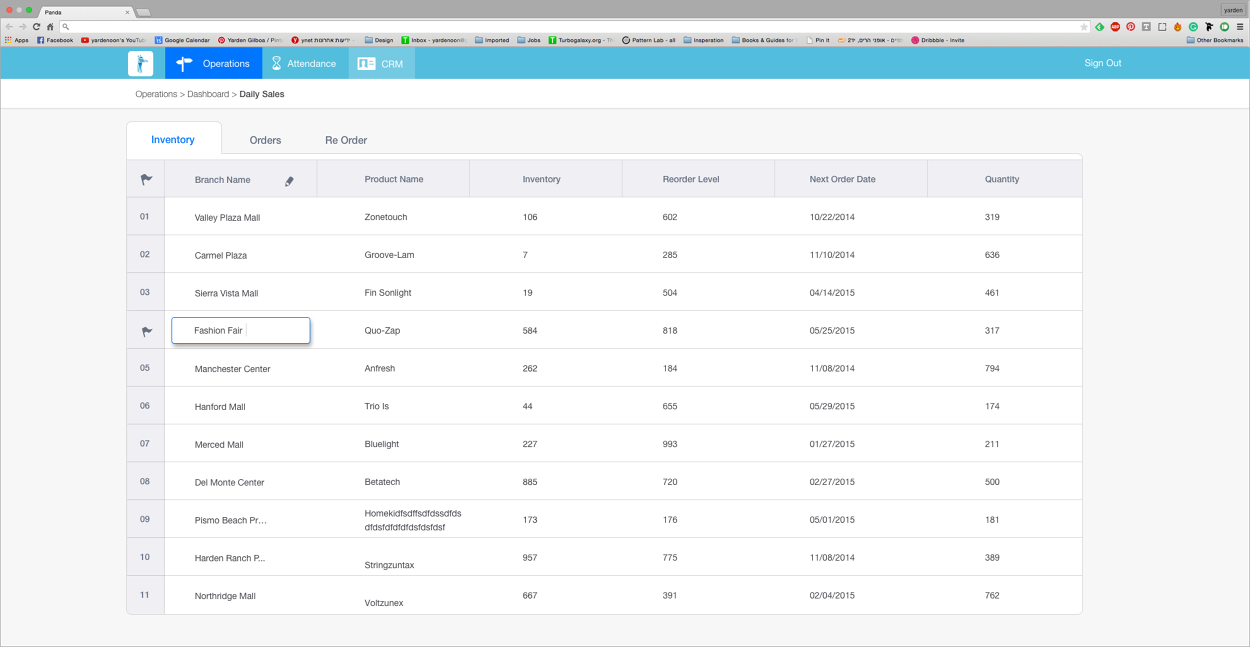
Task: Click the browser reload icon
Action: [x=36, y=27]
